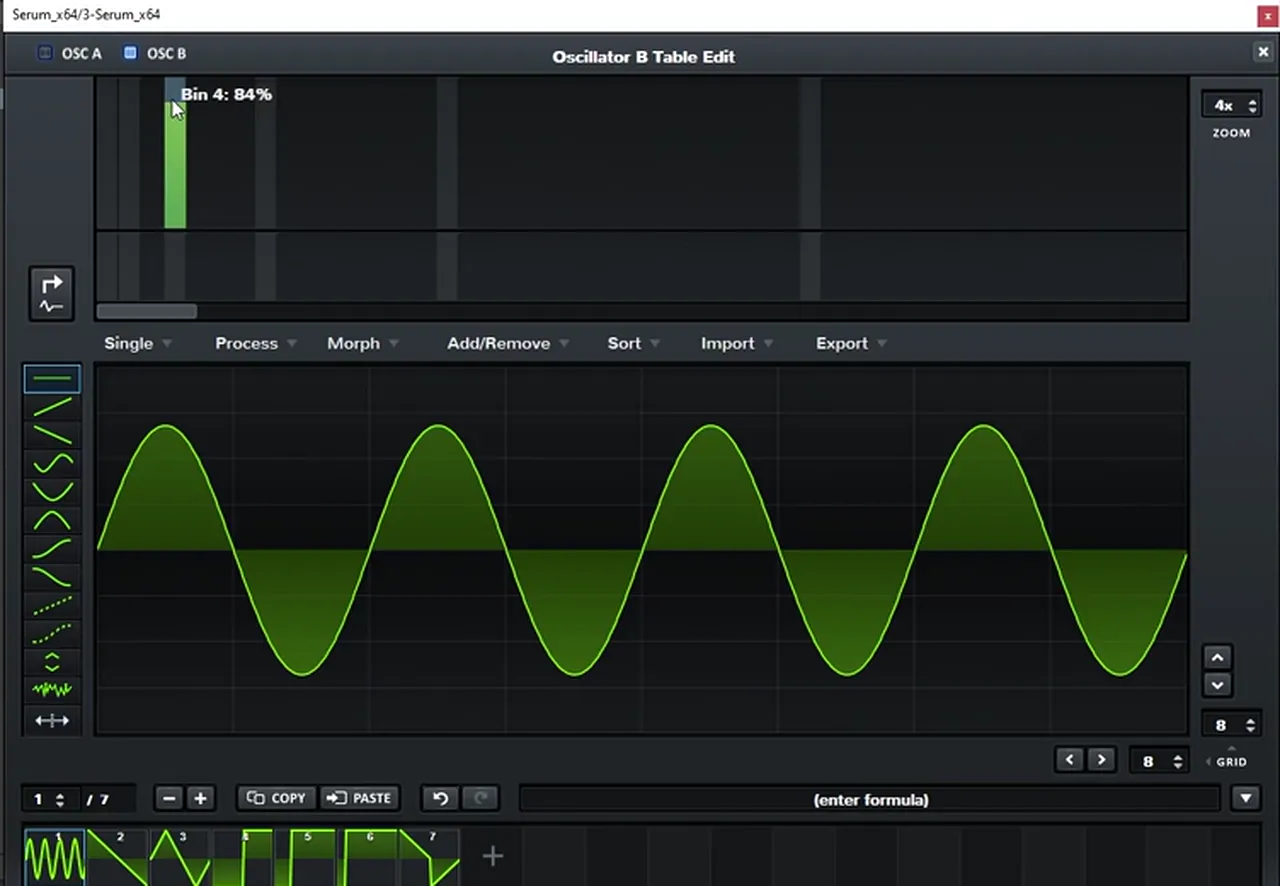Toggle the OSC B selector
This screenshot has height=886, width=1280.
(155, 53)
